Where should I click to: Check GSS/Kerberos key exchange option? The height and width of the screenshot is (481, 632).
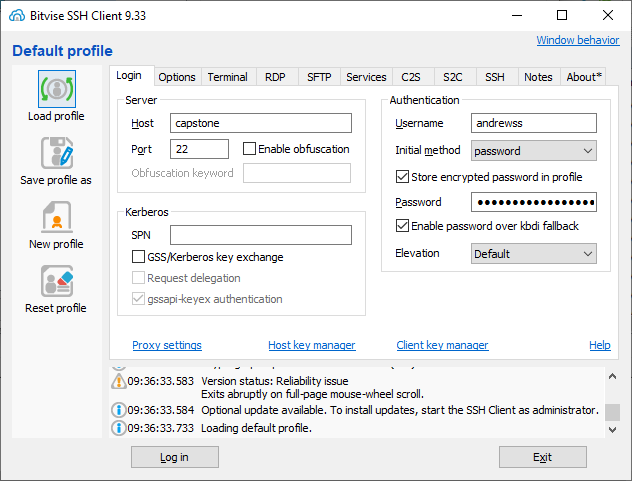click(139, 257)
